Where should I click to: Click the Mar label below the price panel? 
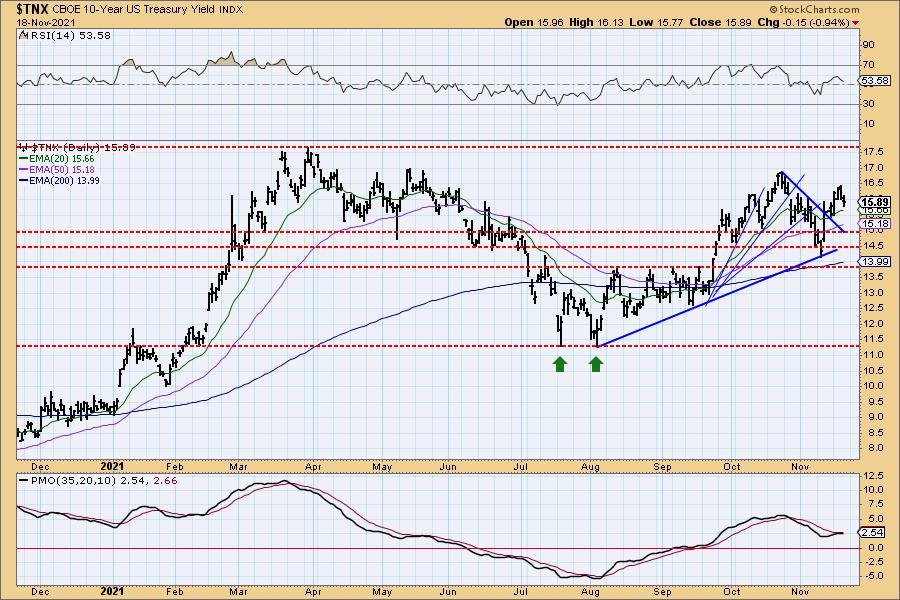(238, 467)
